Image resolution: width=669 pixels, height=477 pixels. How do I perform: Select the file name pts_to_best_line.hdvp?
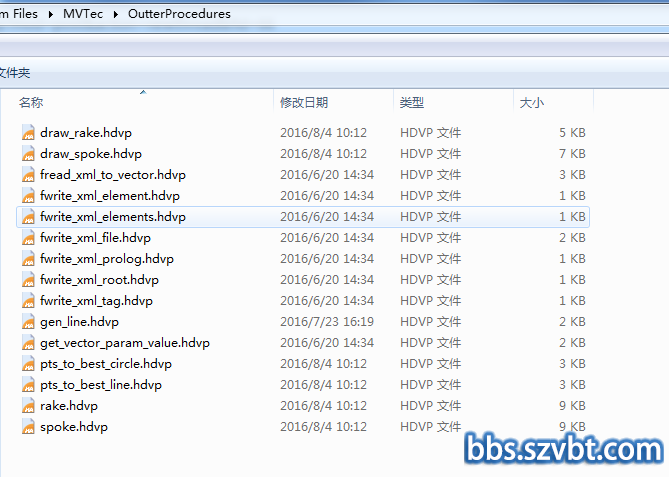point(101,385)
